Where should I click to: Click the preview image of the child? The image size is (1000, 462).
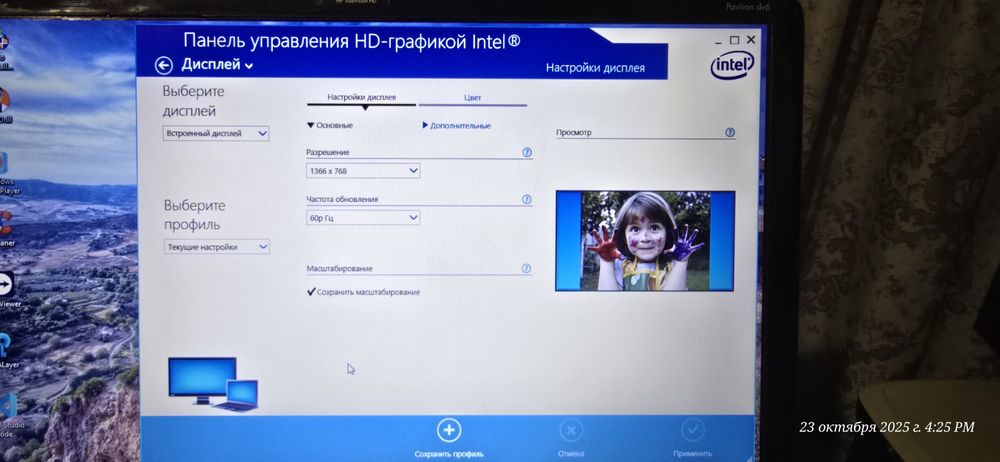pyautogui.click(x=645, y=241)
